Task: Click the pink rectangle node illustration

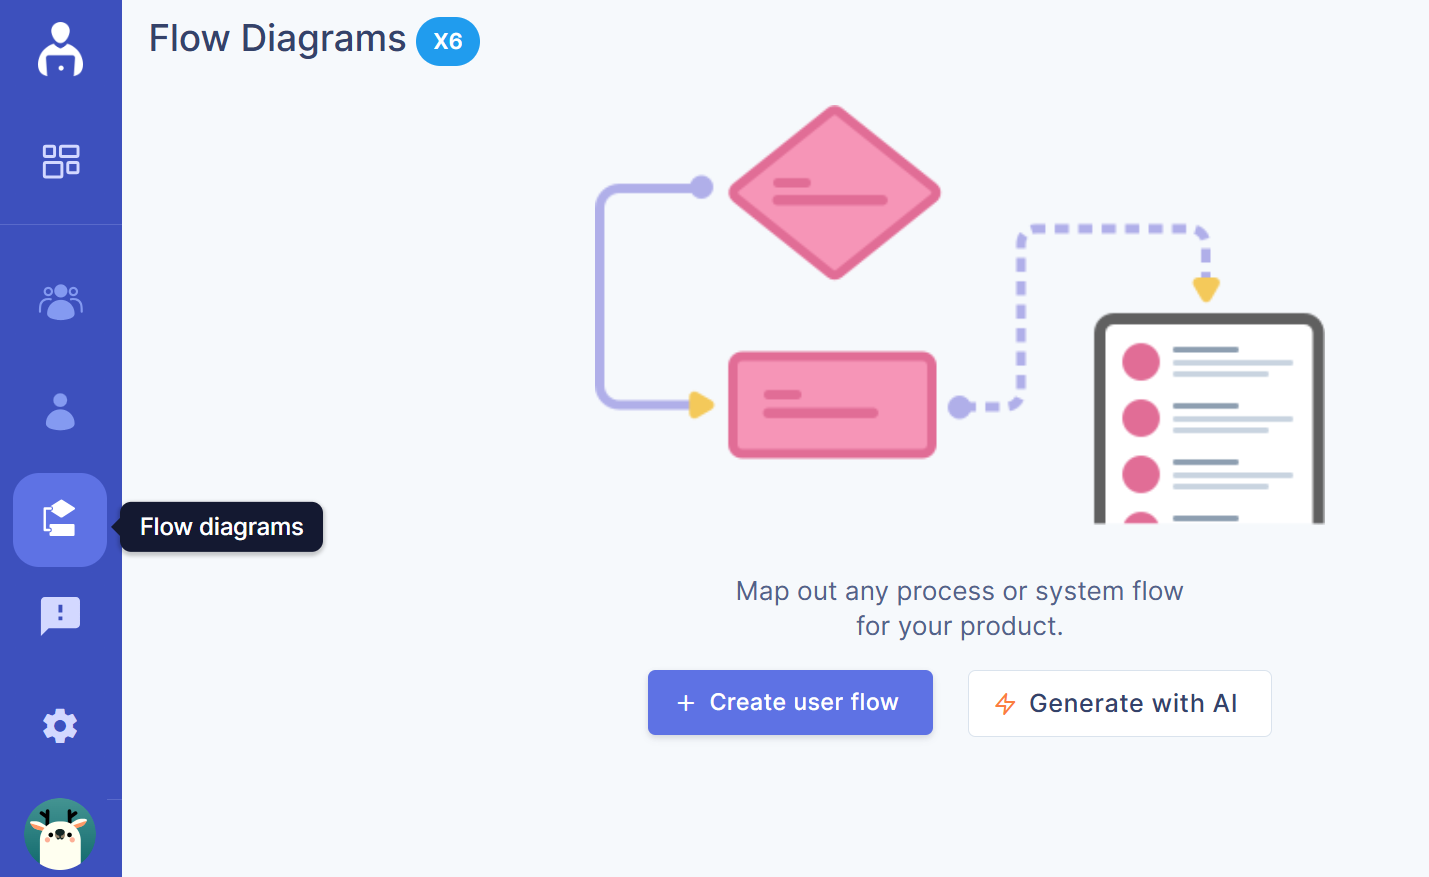Action: [832, 404]
